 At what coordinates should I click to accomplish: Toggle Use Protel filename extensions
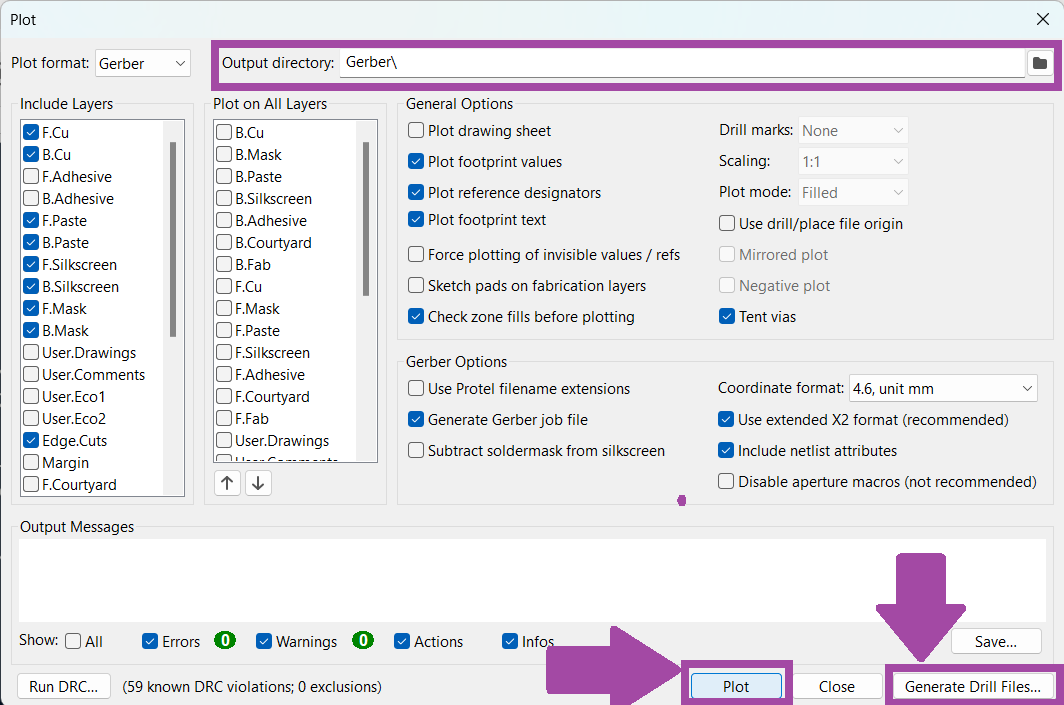tap(416, 389)
